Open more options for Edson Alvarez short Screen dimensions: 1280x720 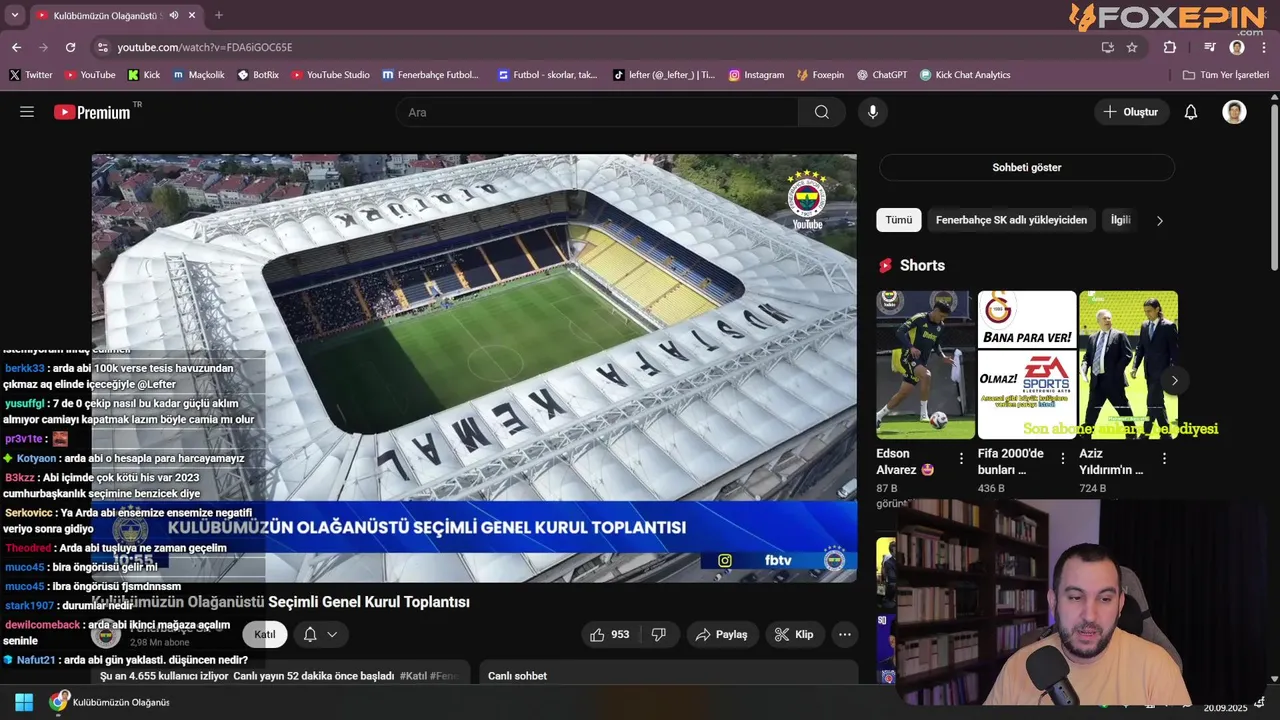coord(961,458)
